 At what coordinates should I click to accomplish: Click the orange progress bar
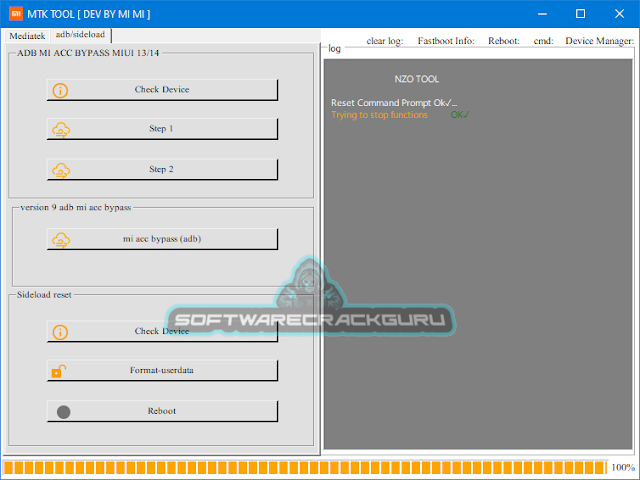[x=305, y=467]
